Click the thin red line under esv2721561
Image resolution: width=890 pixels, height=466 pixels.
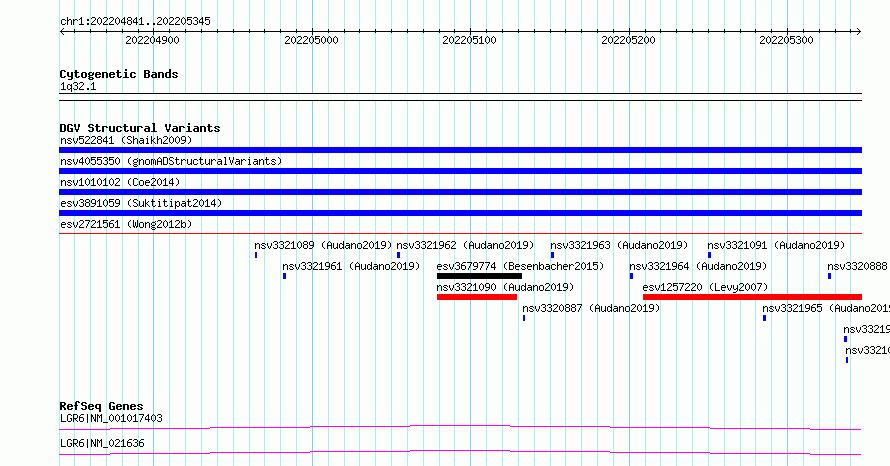pyautogui.click(x=460, y=233)
